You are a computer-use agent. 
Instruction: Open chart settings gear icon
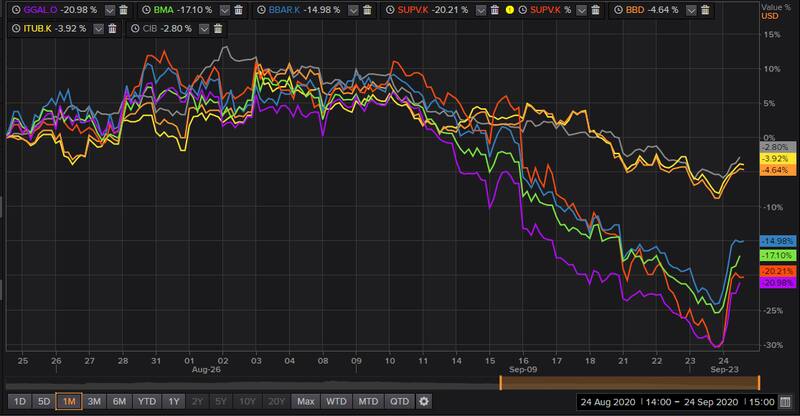(424, 402)
